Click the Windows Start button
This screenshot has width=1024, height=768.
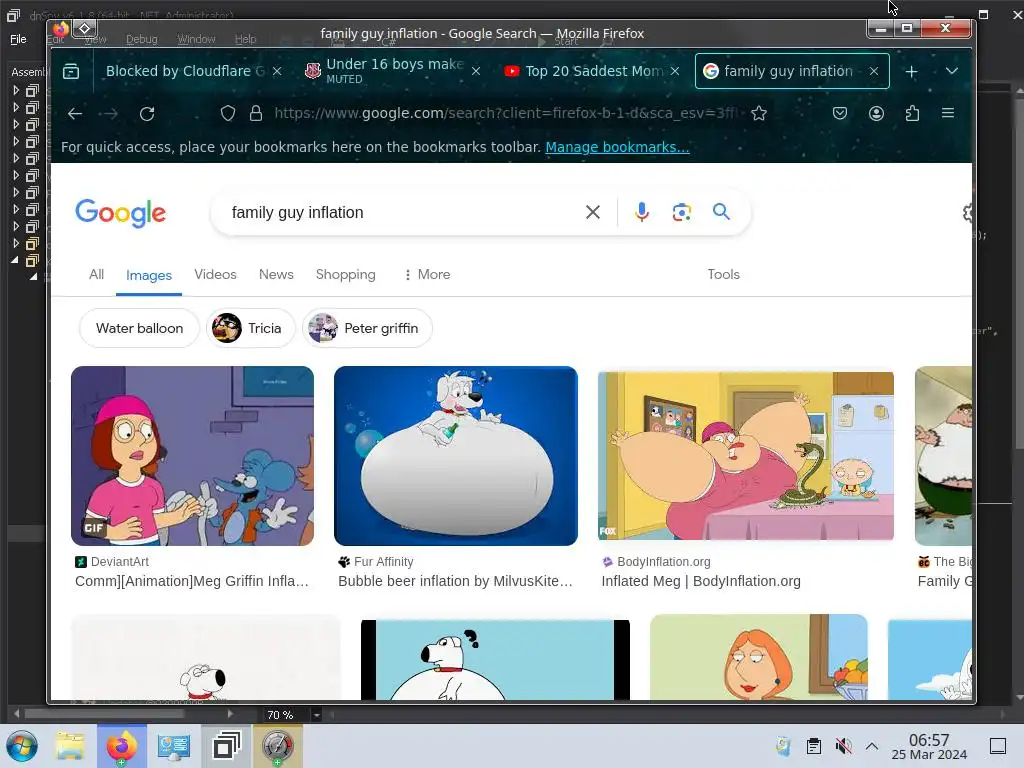(x=22, y=746)
